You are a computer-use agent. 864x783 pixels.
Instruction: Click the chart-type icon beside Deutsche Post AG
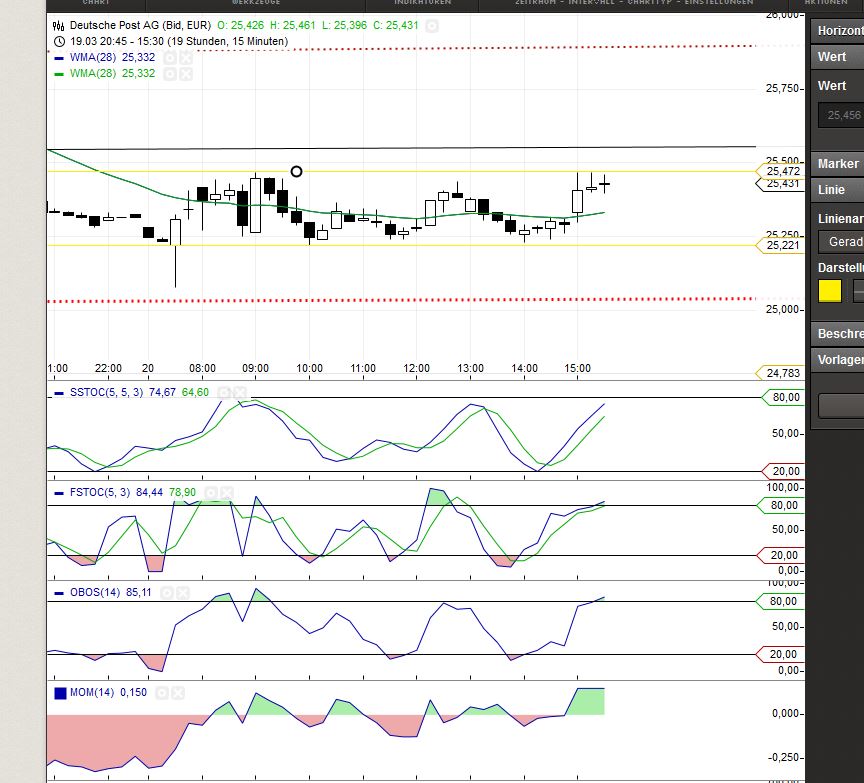coord(58,25)
